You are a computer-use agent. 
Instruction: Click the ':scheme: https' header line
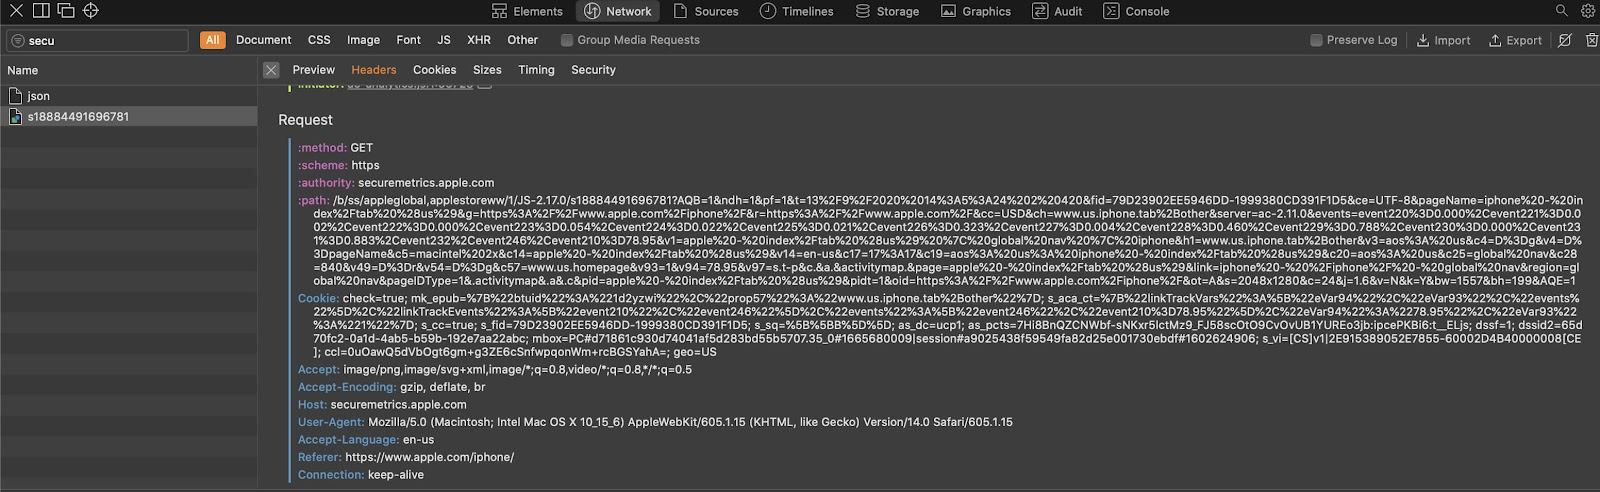pos(338,166)
